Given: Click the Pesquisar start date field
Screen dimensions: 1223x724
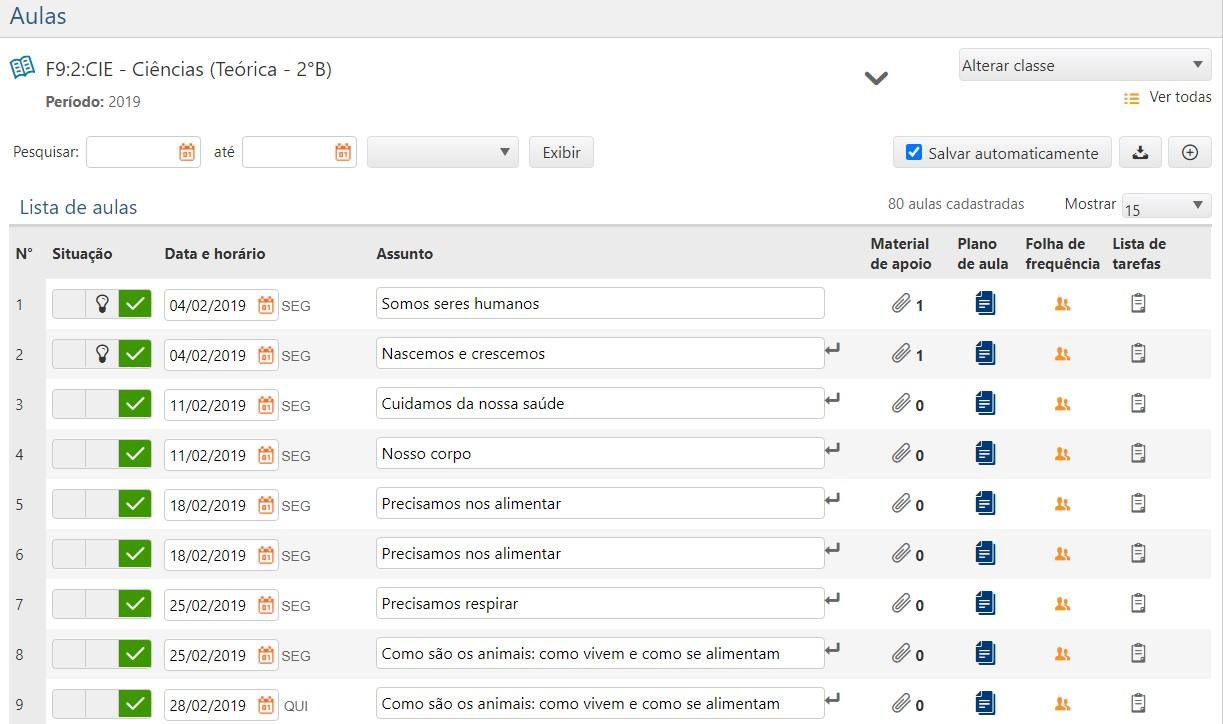Looking at the screenshot, I should [143, 152].
